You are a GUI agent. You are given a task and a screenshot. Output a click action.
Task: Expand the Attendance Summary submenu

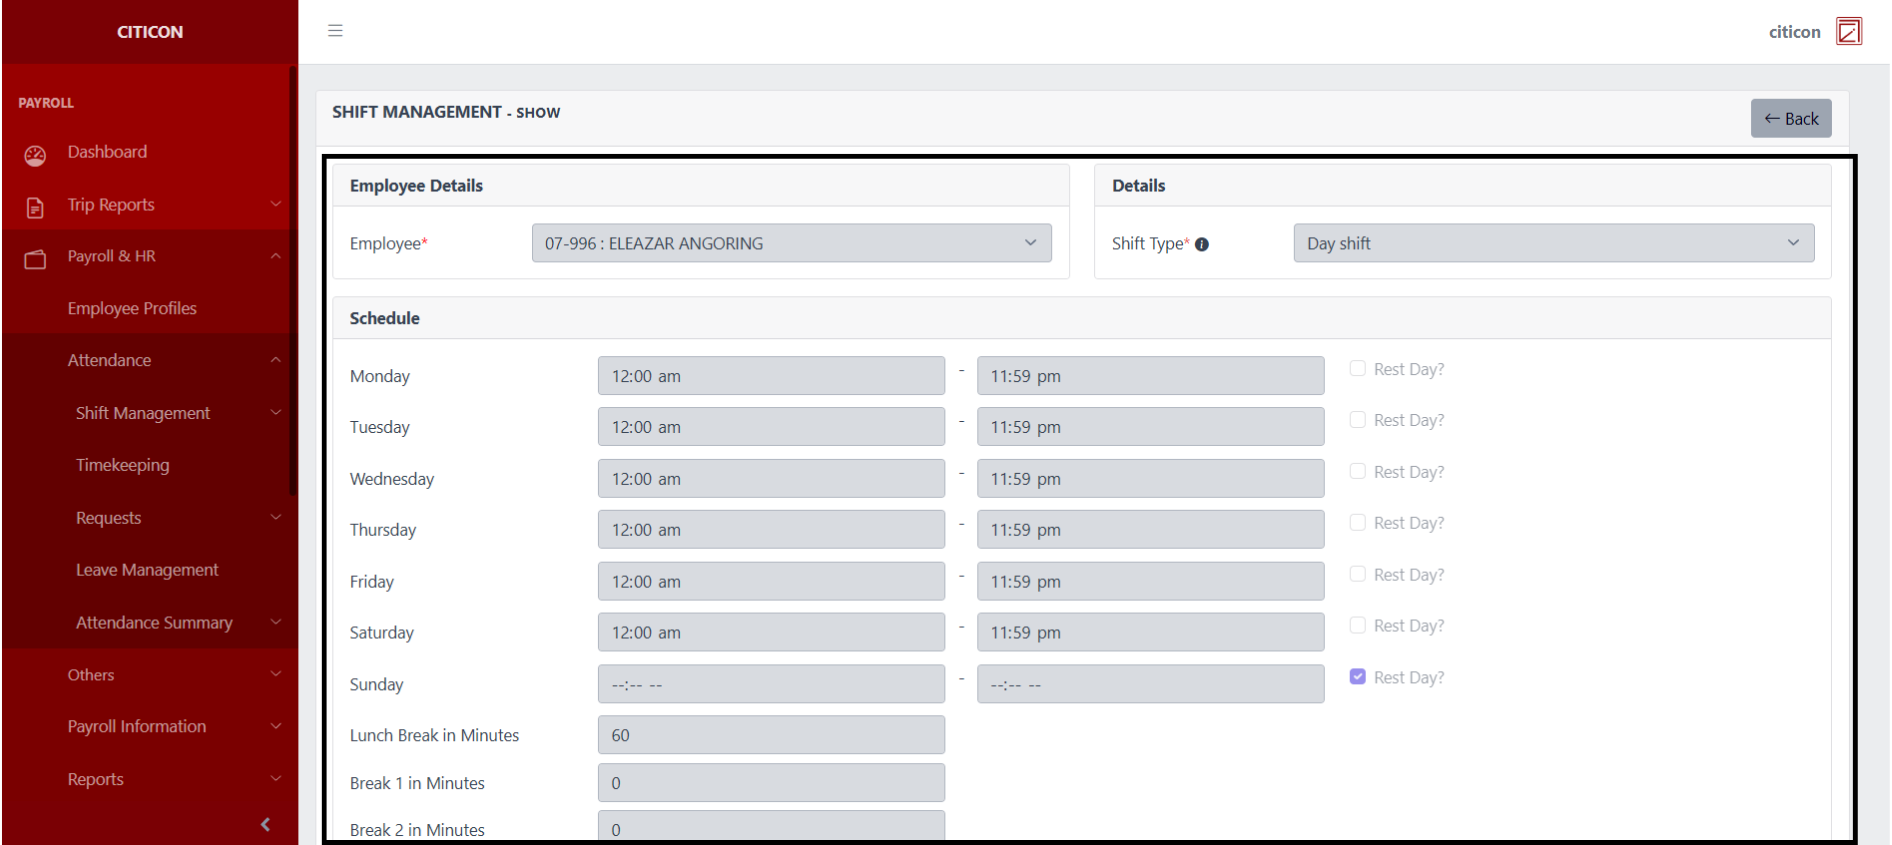pyautogui.click(x=155, y=622)
